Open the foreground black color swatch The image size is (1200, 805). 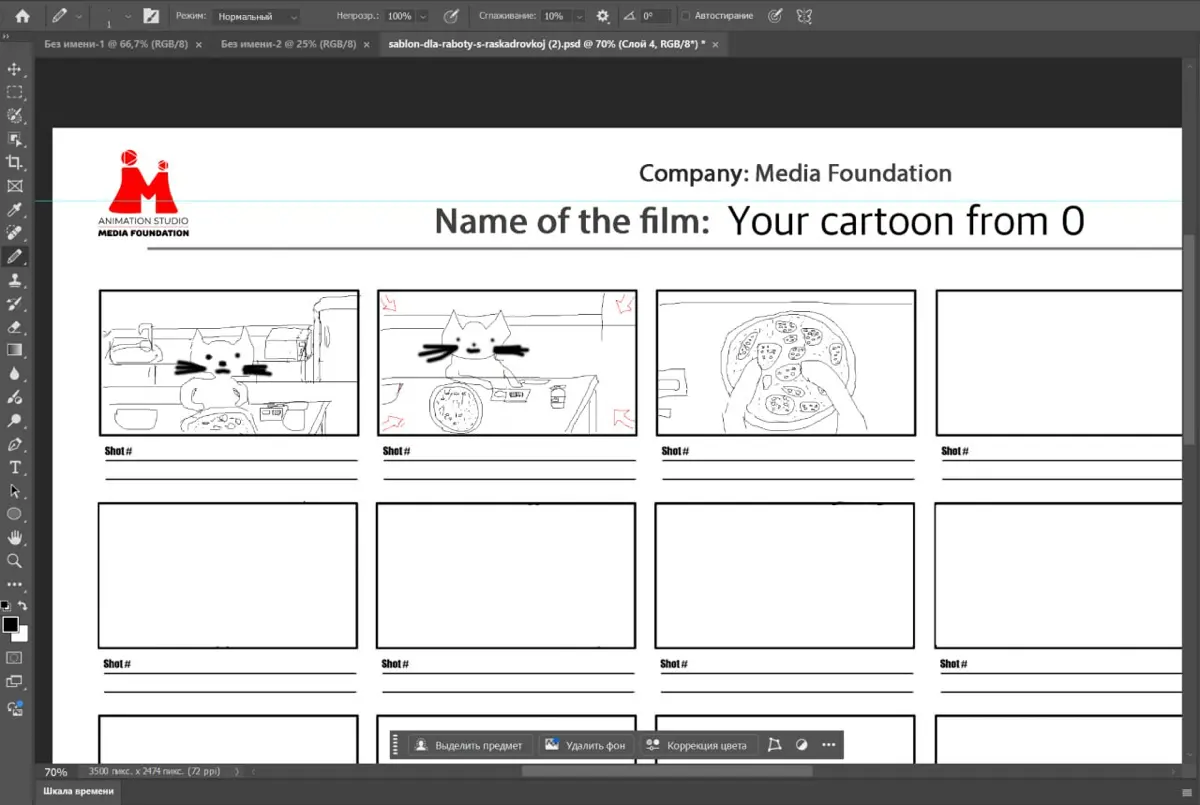tap(10, 625)
